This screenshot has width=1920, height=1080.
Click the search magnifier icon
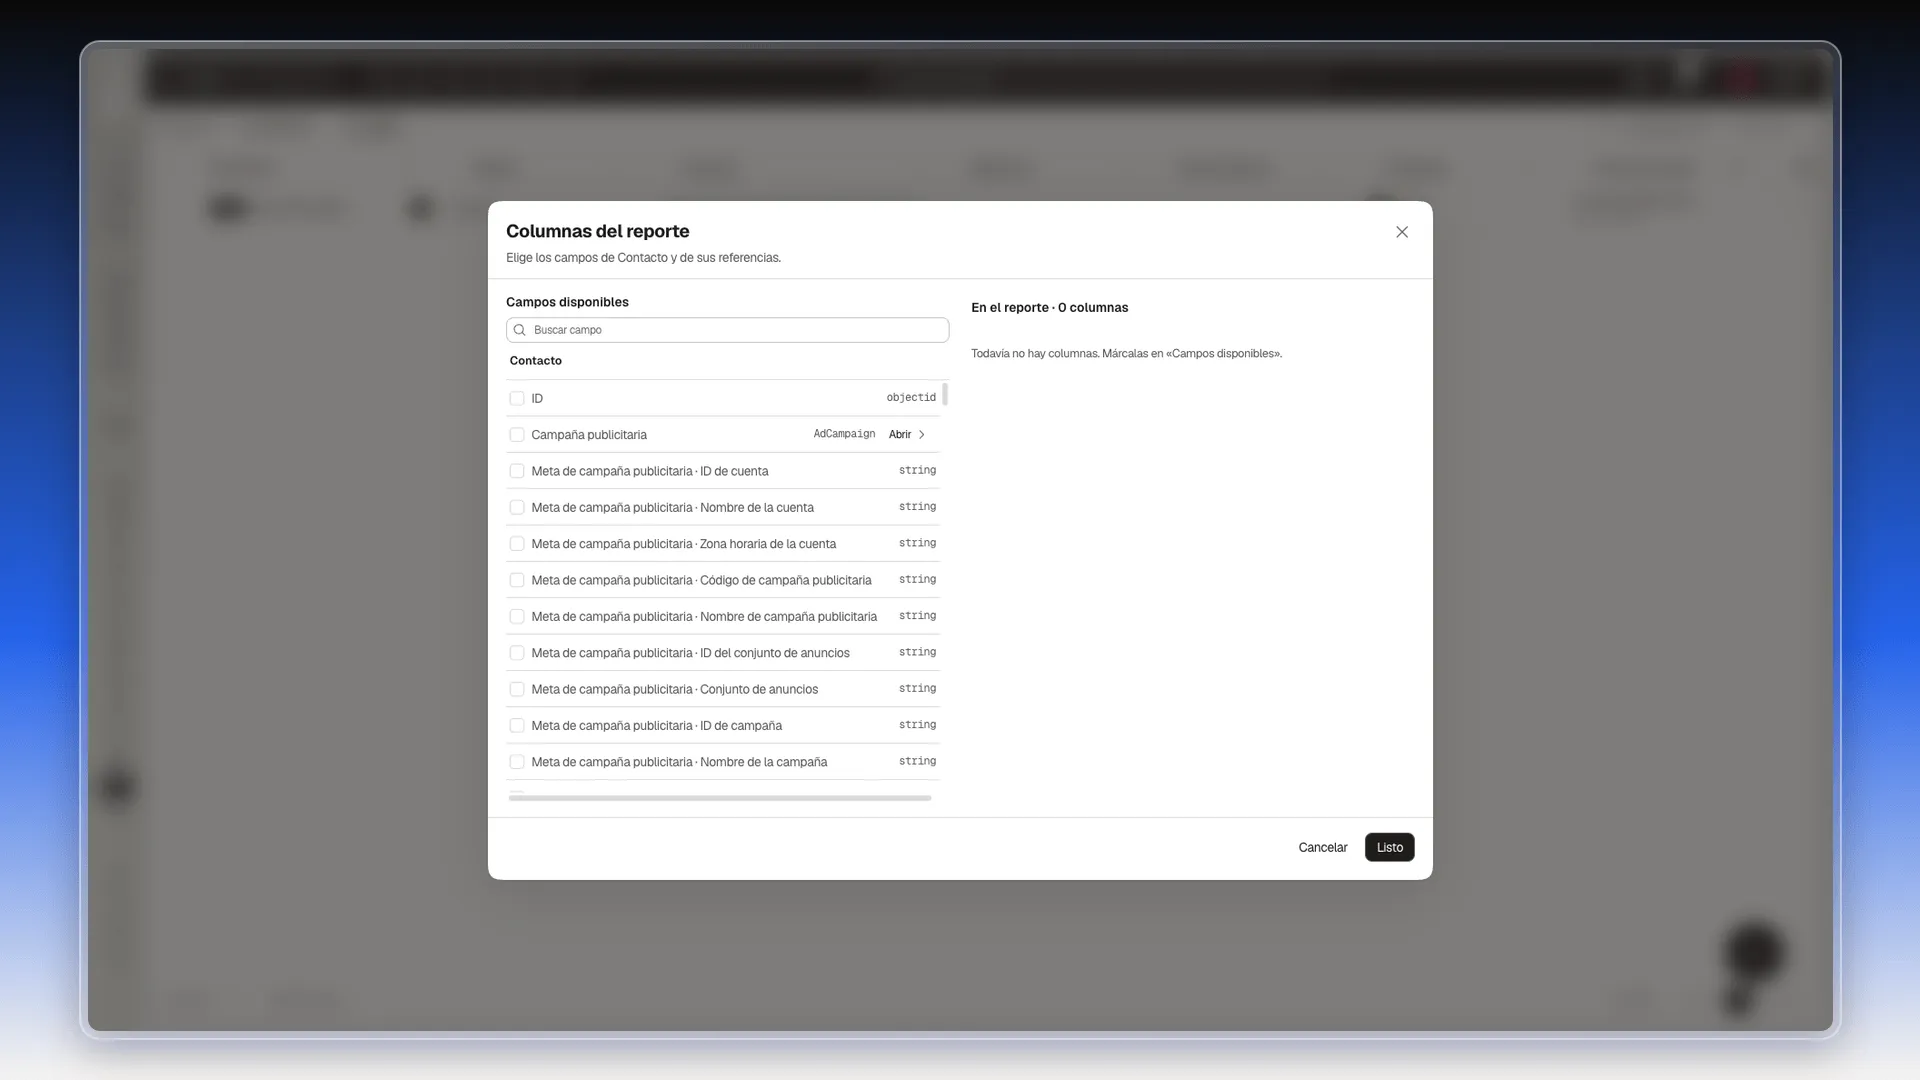520,330
